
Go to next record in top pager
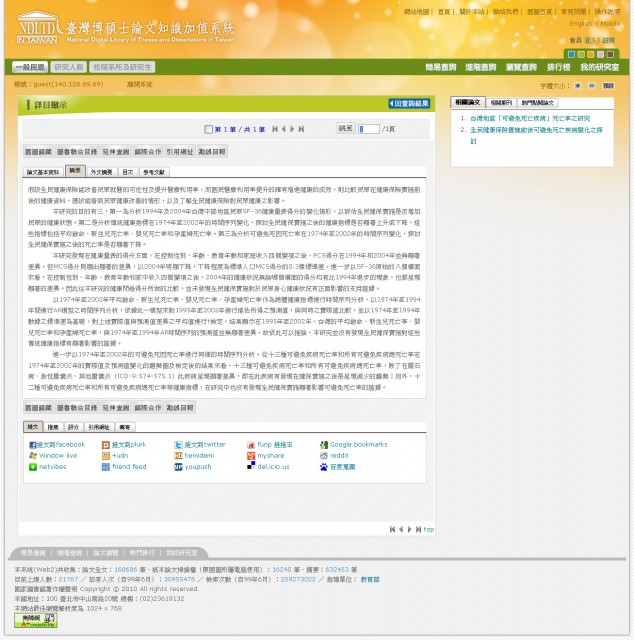[x=292, y=129]
